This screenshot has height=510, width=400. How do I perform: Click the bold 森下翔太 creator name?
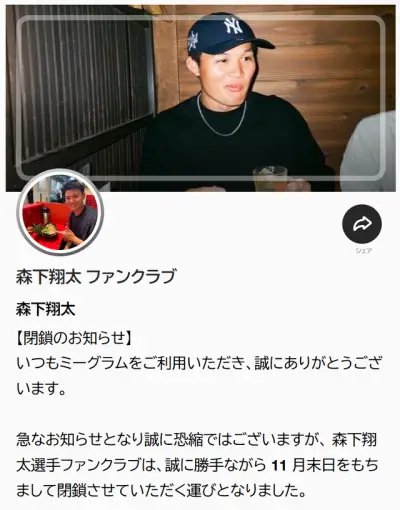point(46,309)
